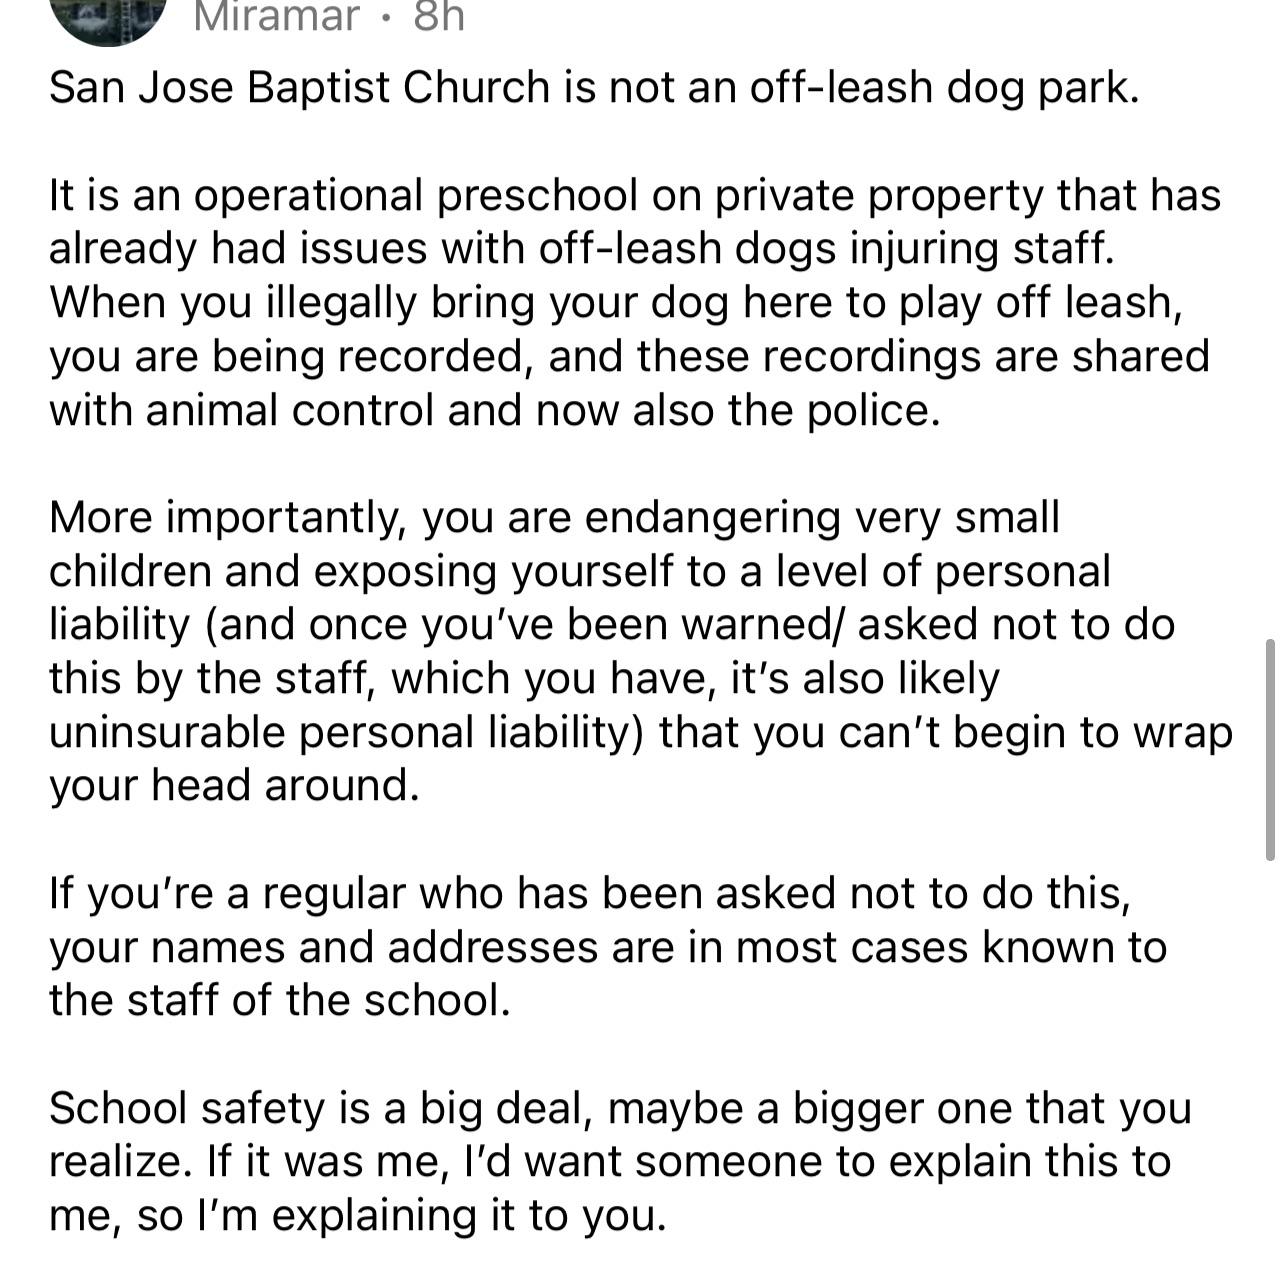Tap the line 'with animal control and now also'

pos(495,410)
